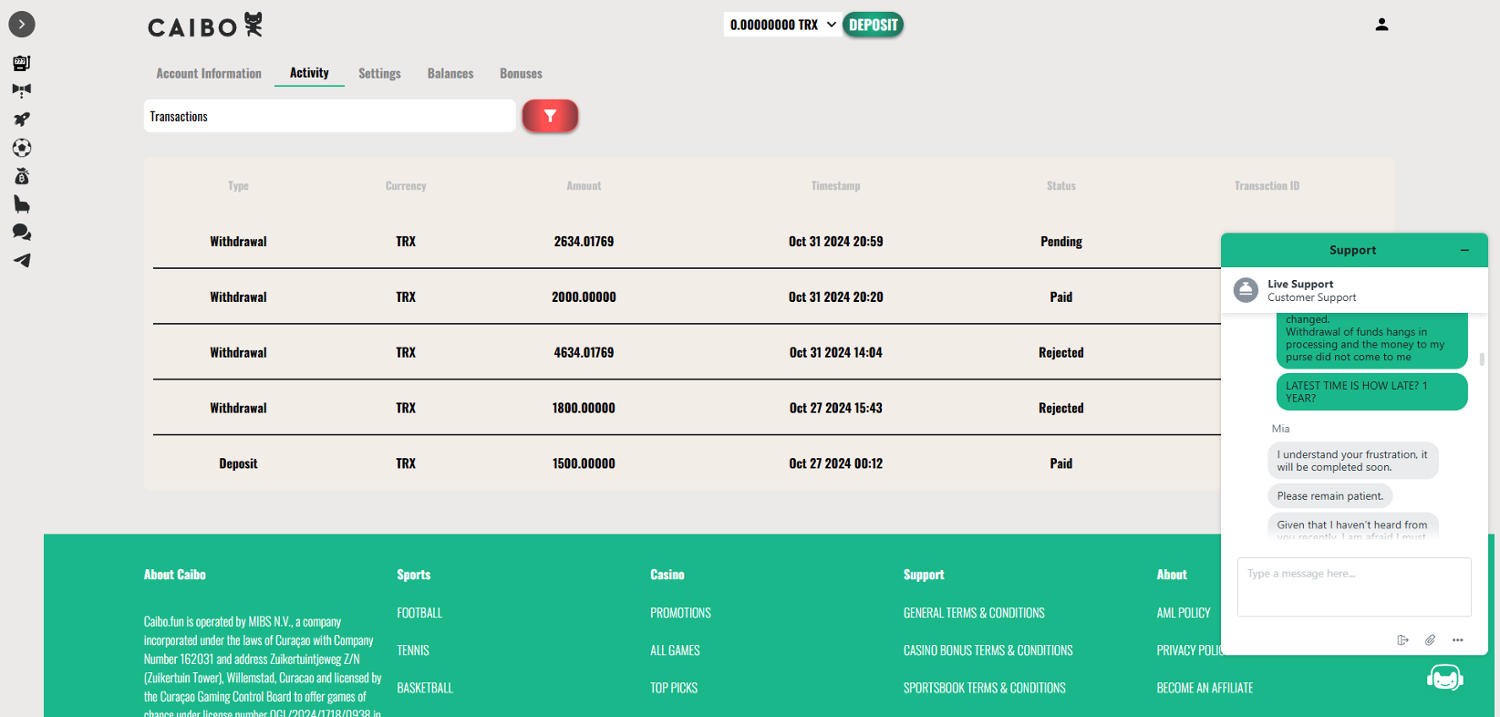The image size is (1500, 717).
Task: Attach a file with paperclip icon
Action: [x=1430, y=640]
